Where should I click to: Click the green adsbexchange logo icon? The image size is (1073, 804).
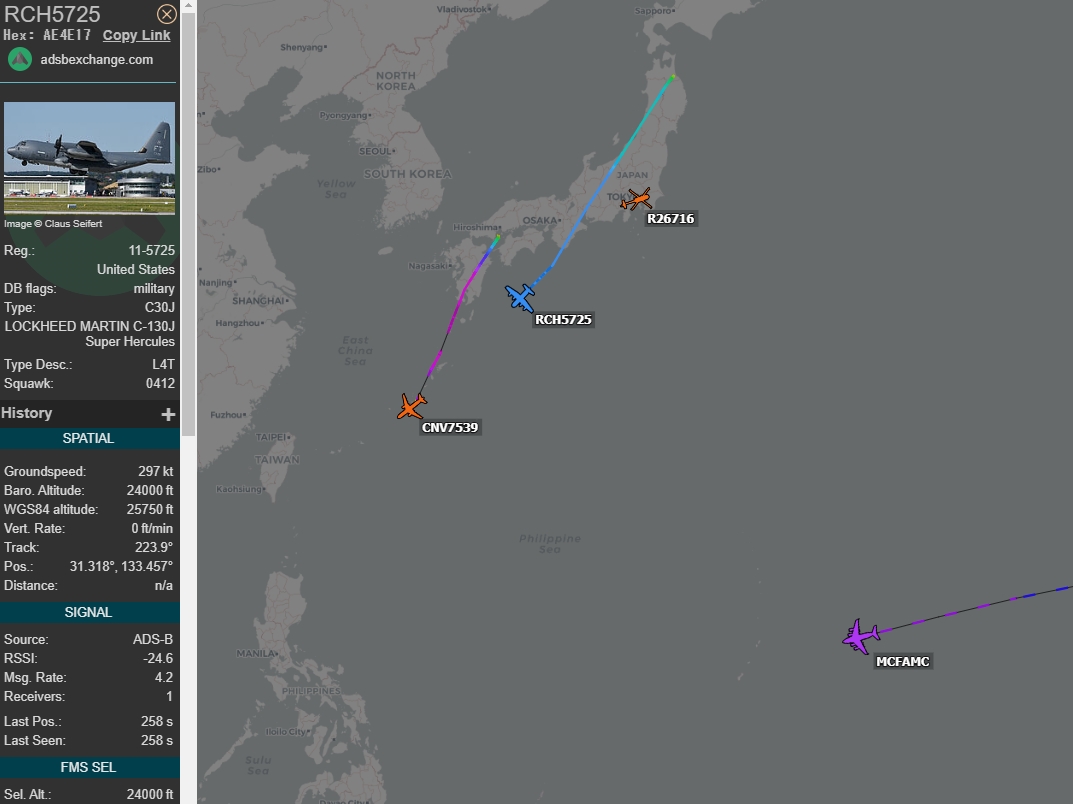click(20, 60)
